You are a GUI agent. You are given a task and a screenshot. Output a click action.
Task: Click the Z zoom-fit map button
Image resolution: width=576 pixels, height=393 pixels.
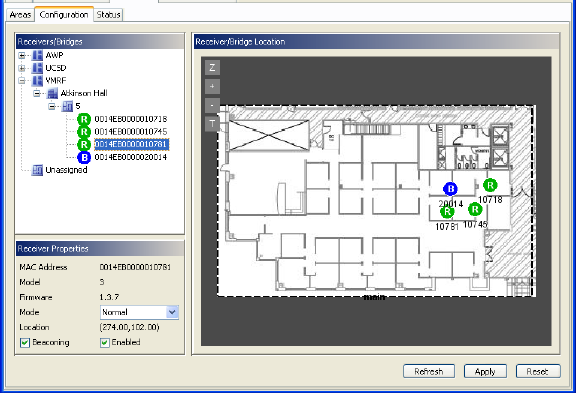pyautogui.click(x=212, y=68)
